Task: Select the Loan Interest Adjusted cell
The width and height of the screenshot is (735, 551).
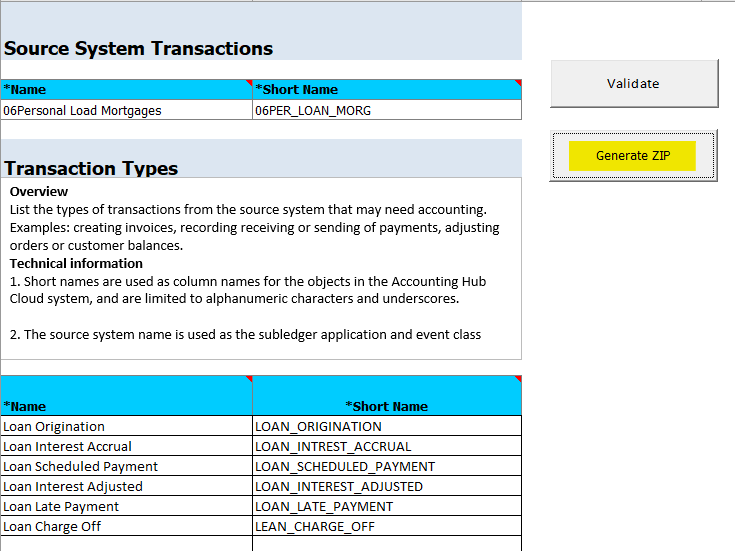Action: click(126, 487)
